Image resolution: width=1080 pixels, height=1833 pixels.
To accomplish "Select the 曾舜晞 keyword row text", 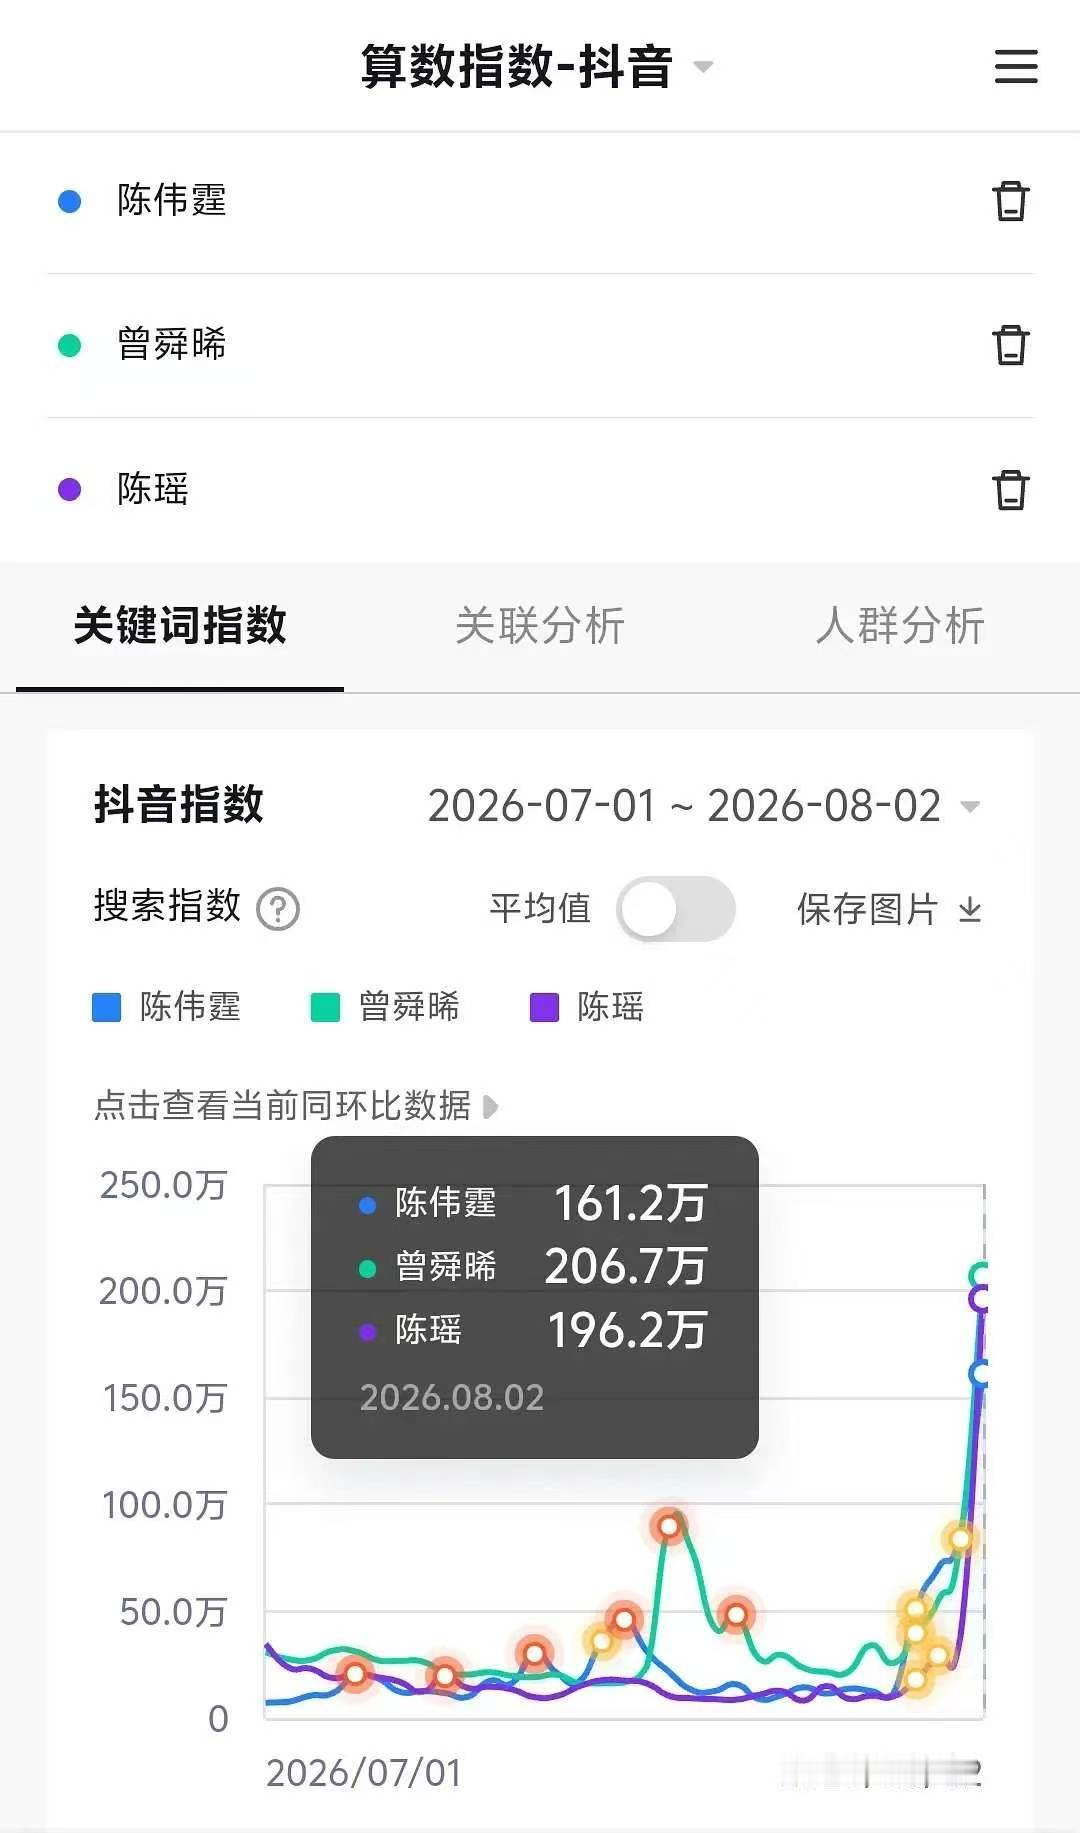I will click(x=172, y=344).
